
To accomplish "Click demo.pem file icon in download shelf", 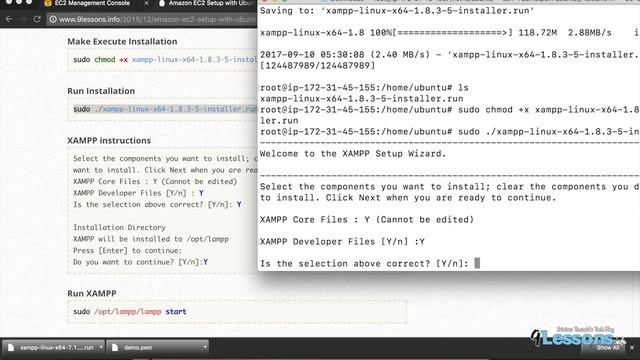I will 115,348.
